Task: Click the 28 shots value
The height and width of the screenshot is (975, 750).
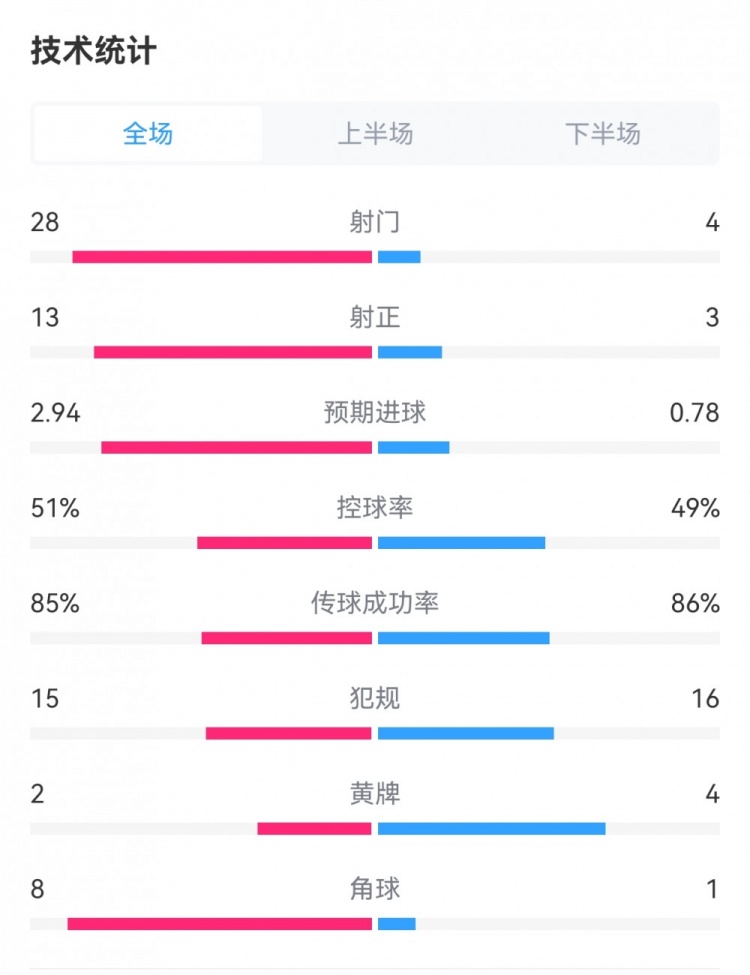Action: tap(45, 222)
